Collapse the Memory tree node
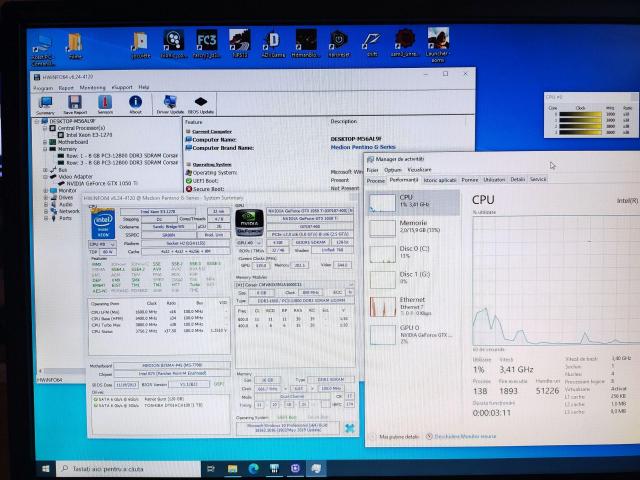This screenshot has width=640, height=480. [45, 149]
